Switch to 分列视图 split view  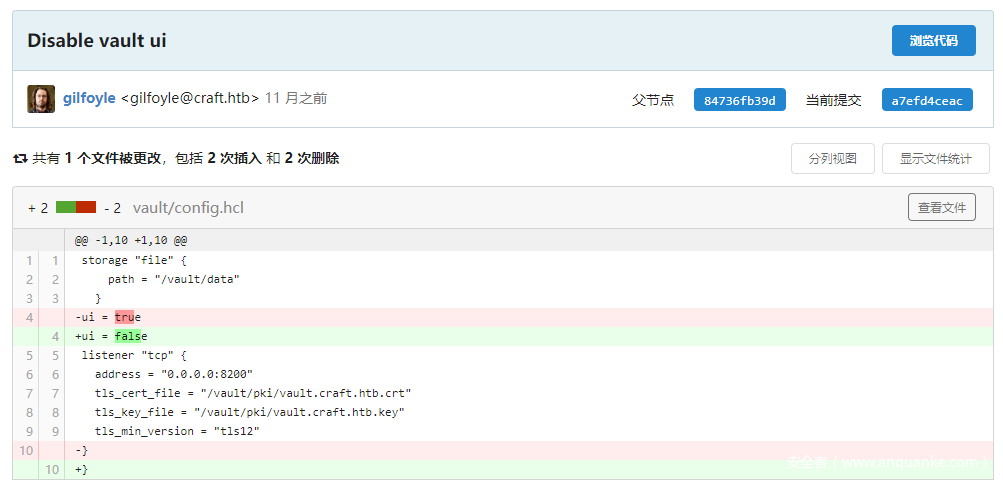832,159
